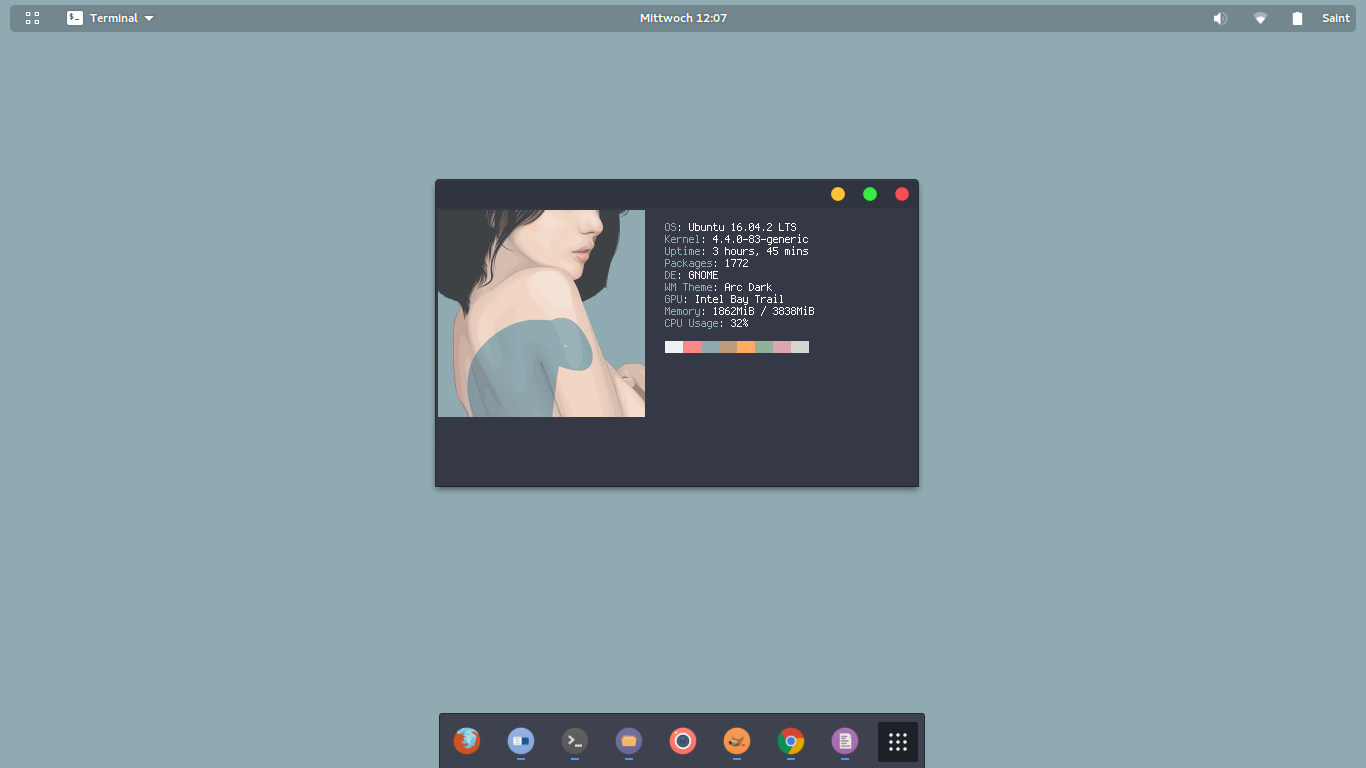Viewport: 1366px width, 768px height.
Task: Open the purple text editor dock icon
Action: point(845,741)
